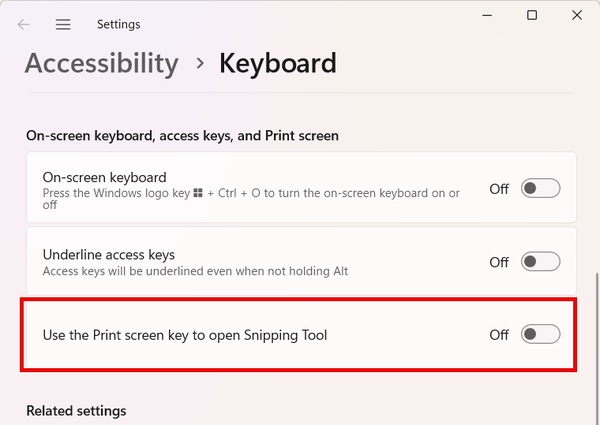Image resolution: width=600 pixels, height=425 pixels.
Task: Click the Off label beside On-screen keyboard
Action: click(499, 188)
